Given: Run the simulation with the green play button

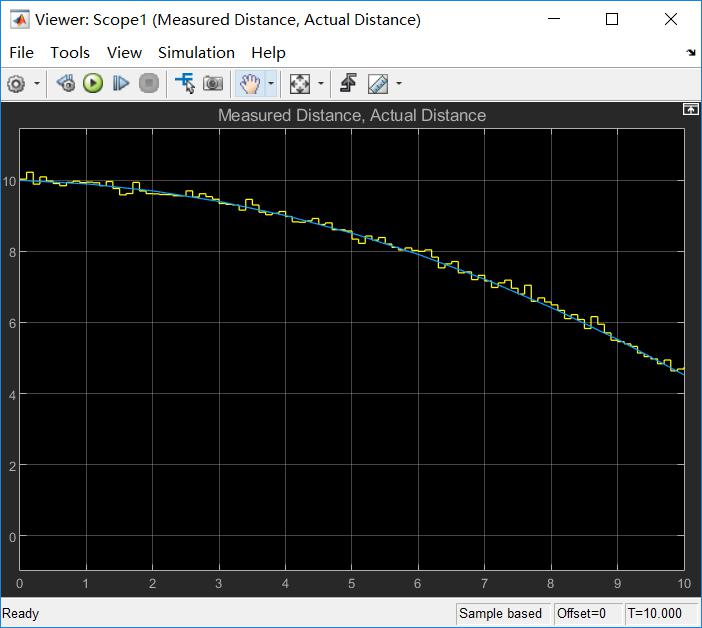Looking at the screenshot, I should 93,83.
